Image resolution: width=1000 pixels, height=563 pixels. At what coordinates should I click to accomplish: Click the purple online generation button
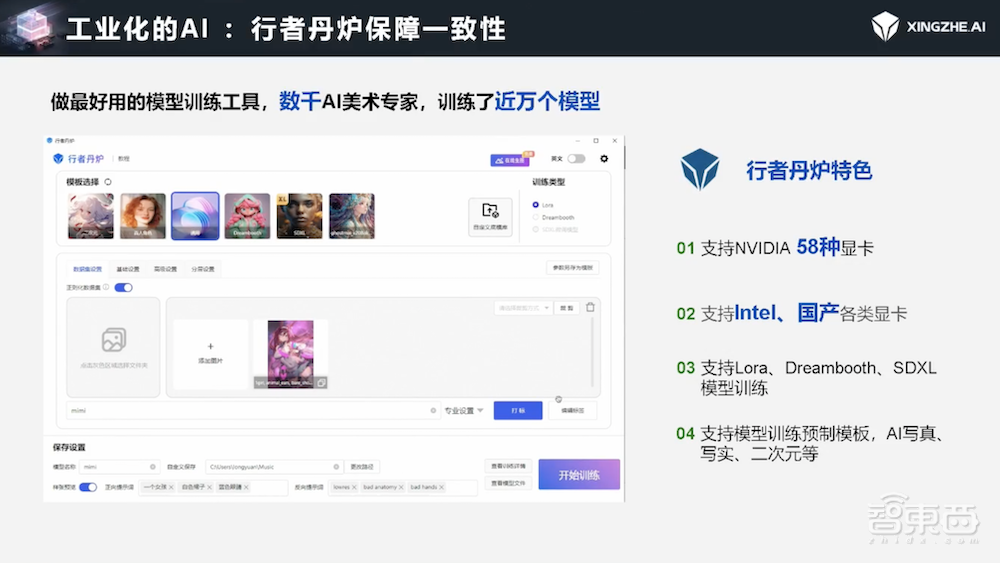click(510, 160)
